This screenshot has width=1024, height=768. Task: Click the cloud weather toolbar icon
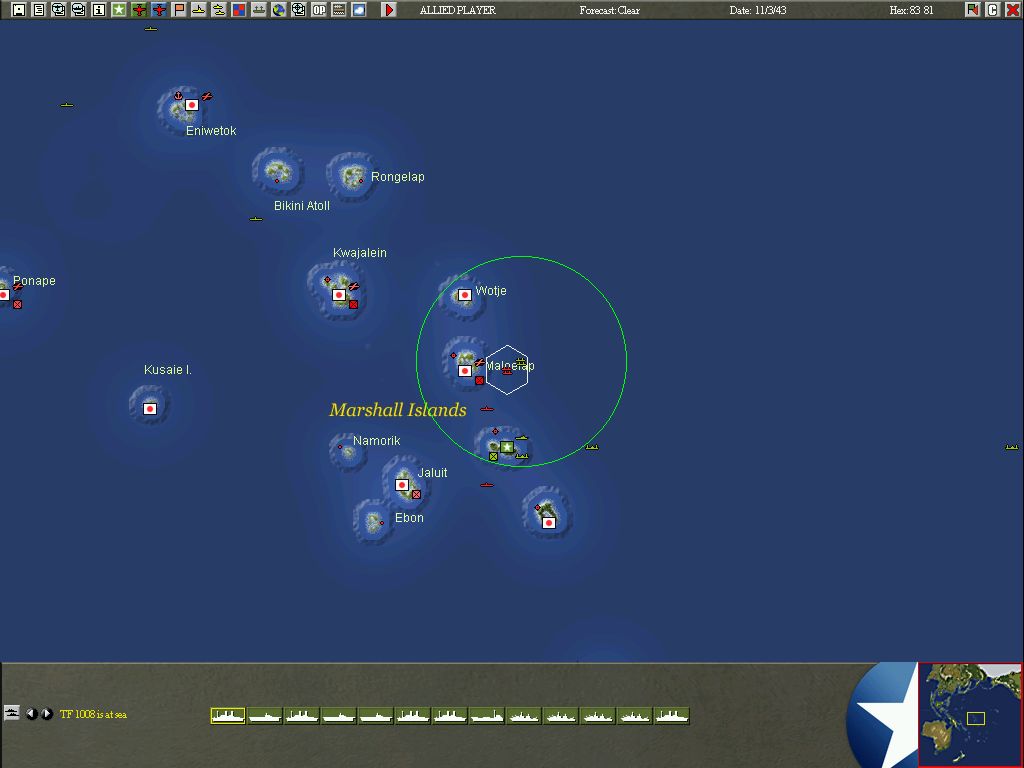[359, 10]
